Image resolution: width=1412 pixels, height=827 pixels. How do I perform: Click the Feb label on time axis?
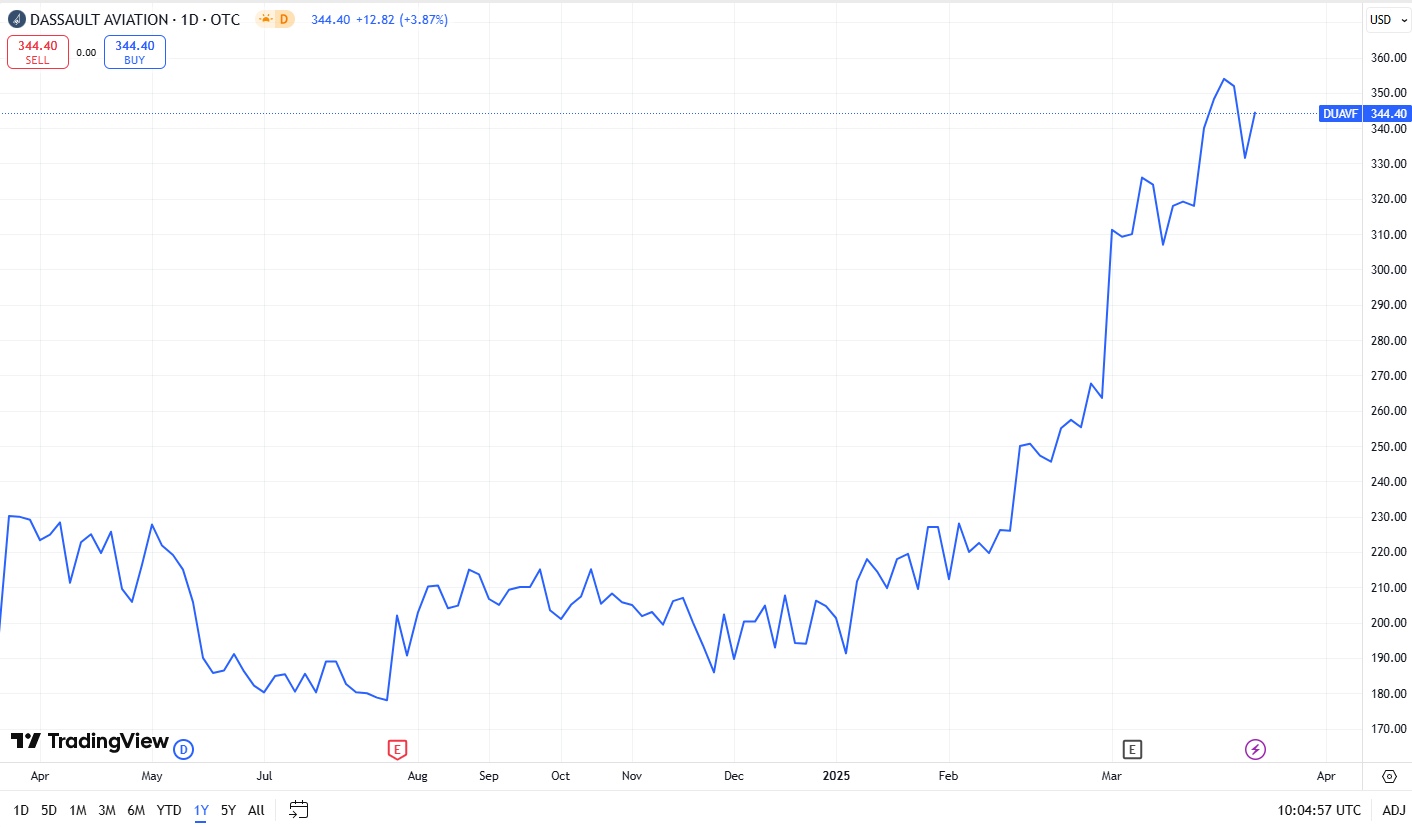coord(948,776)
